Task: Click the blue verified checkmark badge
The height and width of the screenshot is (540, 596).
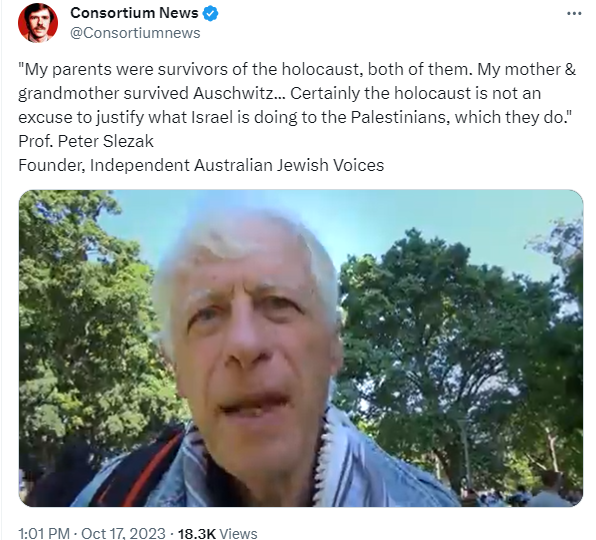Action: tap(210, 13)
